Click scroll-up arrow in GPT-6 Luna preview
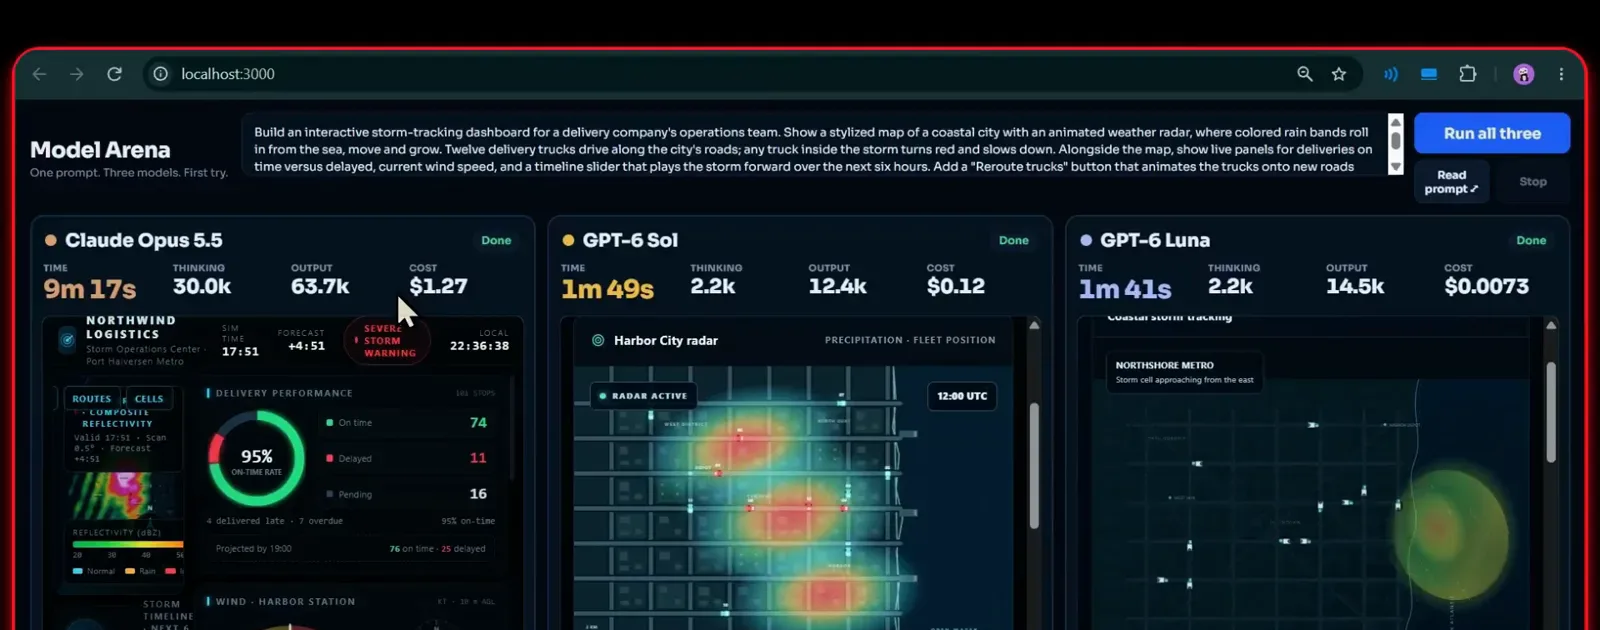Screen dimensions: 1600x630 (1551, 325)
